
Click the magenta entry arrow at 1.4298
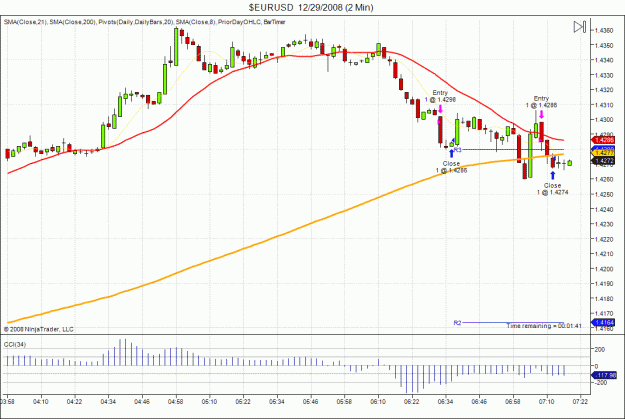pos(440,108)
